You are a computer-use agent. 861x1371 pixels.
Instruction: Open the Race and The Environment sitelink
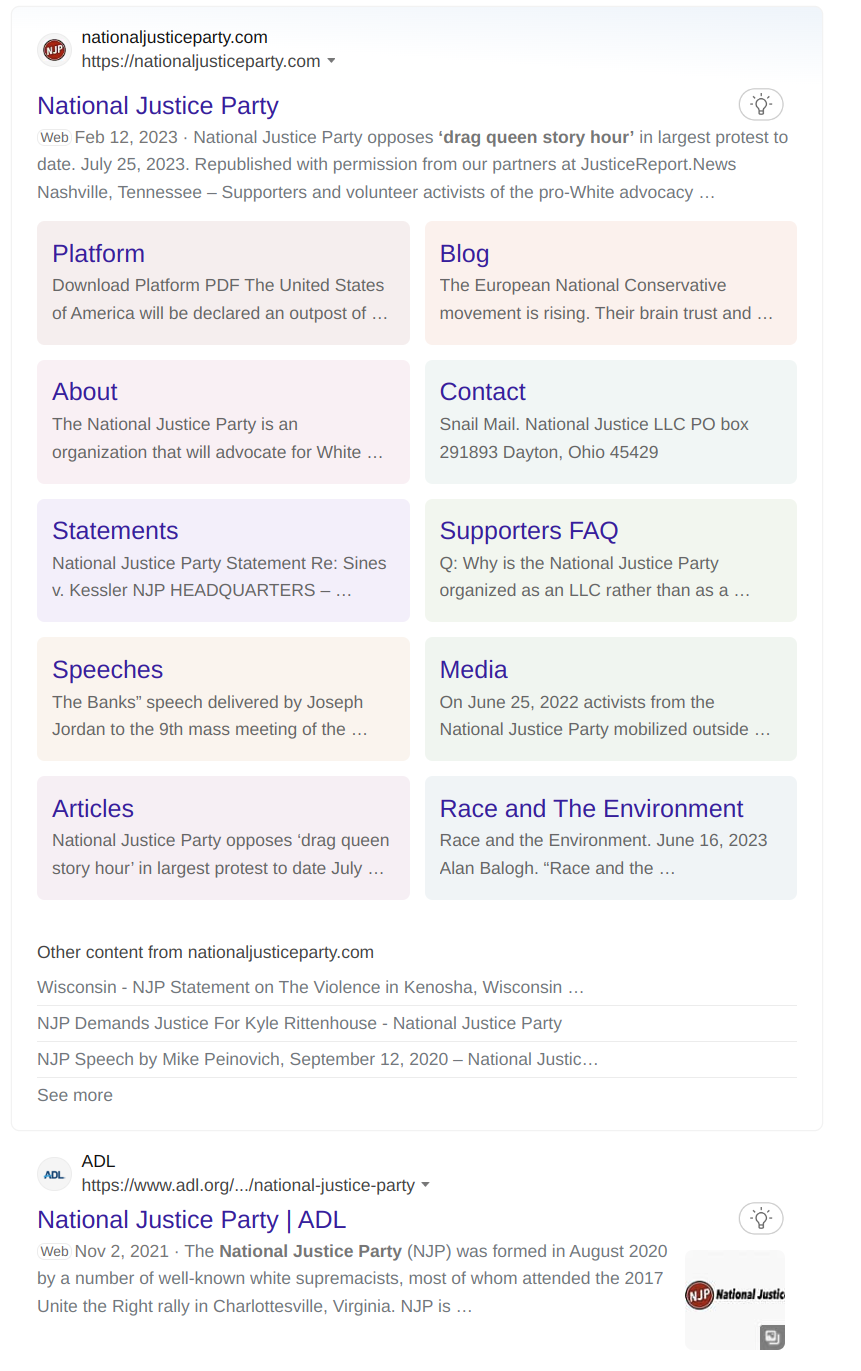[591, 809]
